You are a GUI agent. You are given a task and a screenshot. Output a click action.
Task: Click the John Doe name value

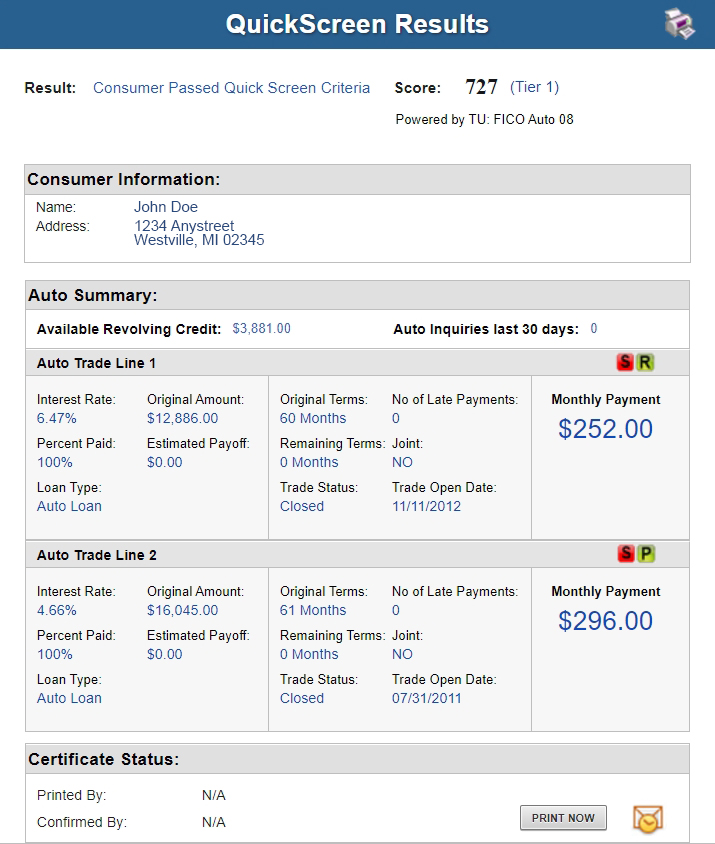(x=166, y=207)
